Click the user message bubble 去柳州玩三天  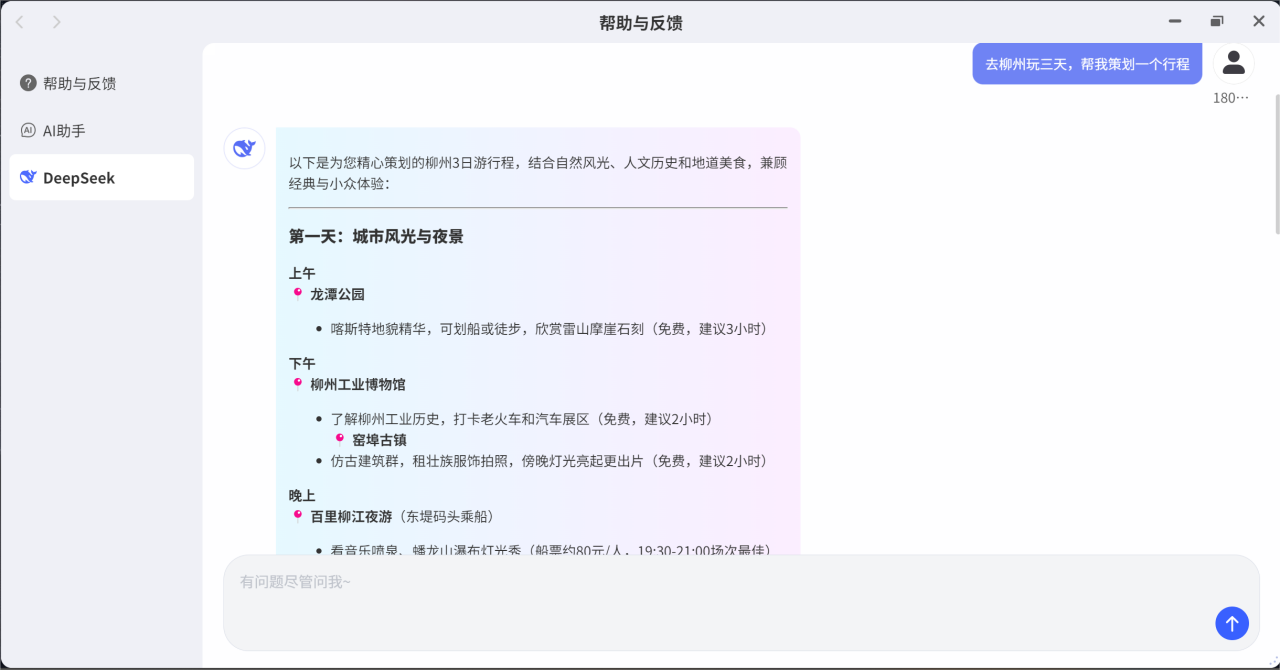pyautogui.click(x=1087, y=64)
